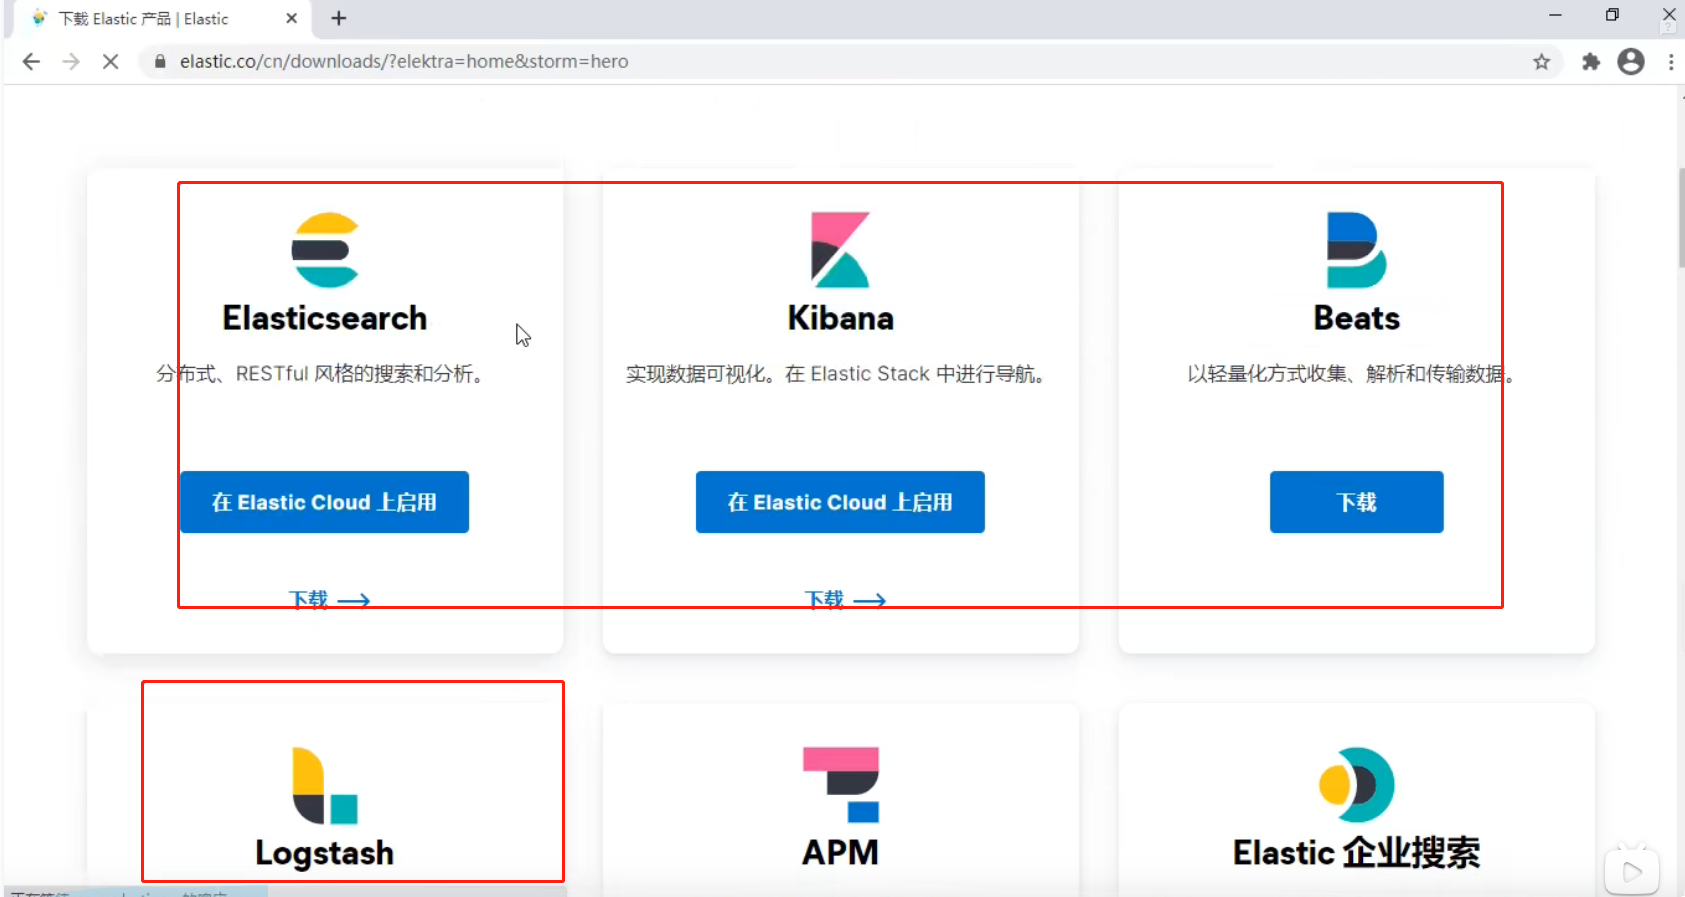This screenshot has height=897, width=1685.
Task: Click the play button overlay in the corner
Action: (x=1632, y=872)
